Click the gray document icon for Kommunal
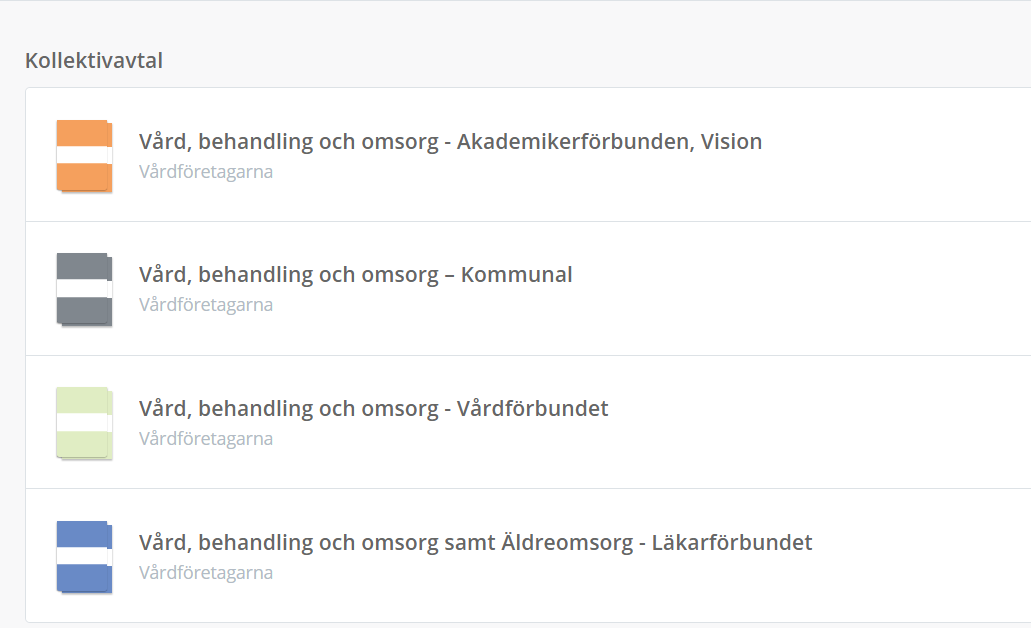The width and height of the screenshot is (1031, 628). pos(84,289)
